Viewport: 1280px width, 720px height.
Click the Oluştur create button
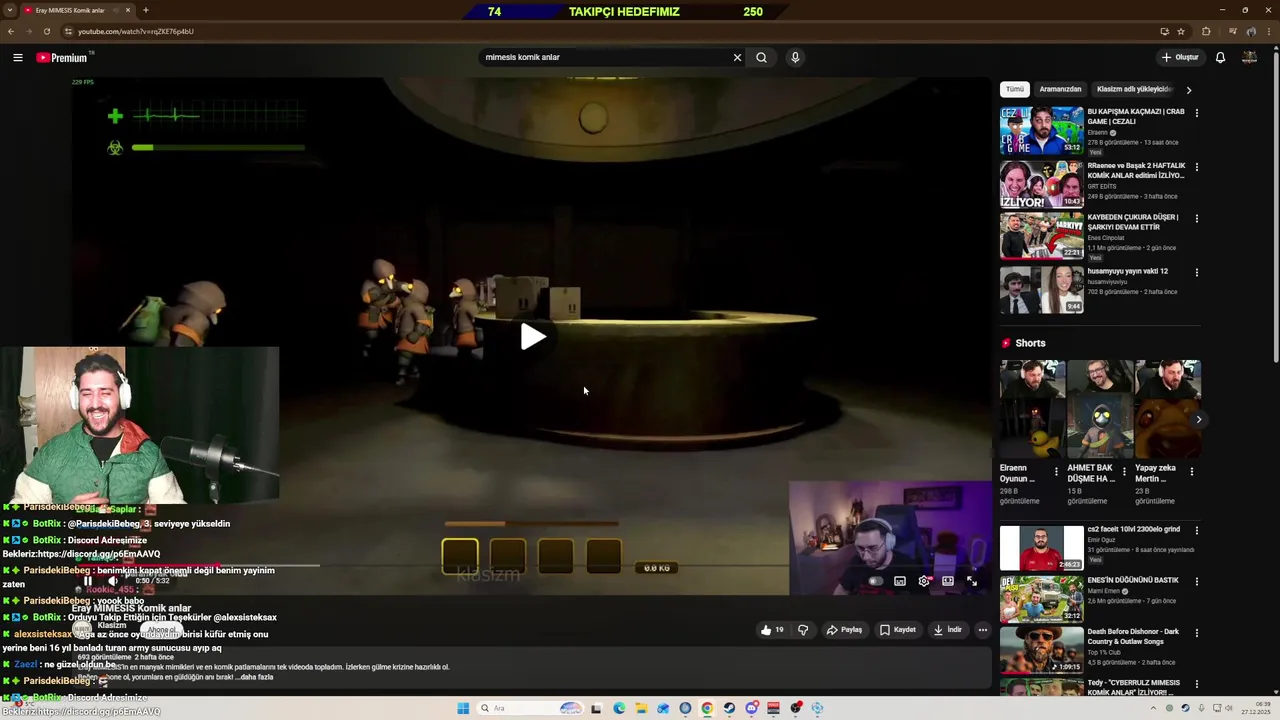pos(1180,57)
